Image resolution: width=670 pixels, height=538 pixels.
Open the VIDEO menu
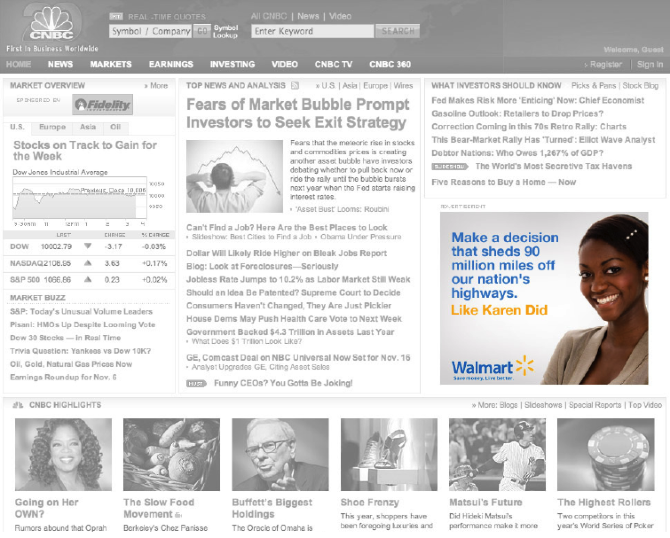[x=285, y=64]
